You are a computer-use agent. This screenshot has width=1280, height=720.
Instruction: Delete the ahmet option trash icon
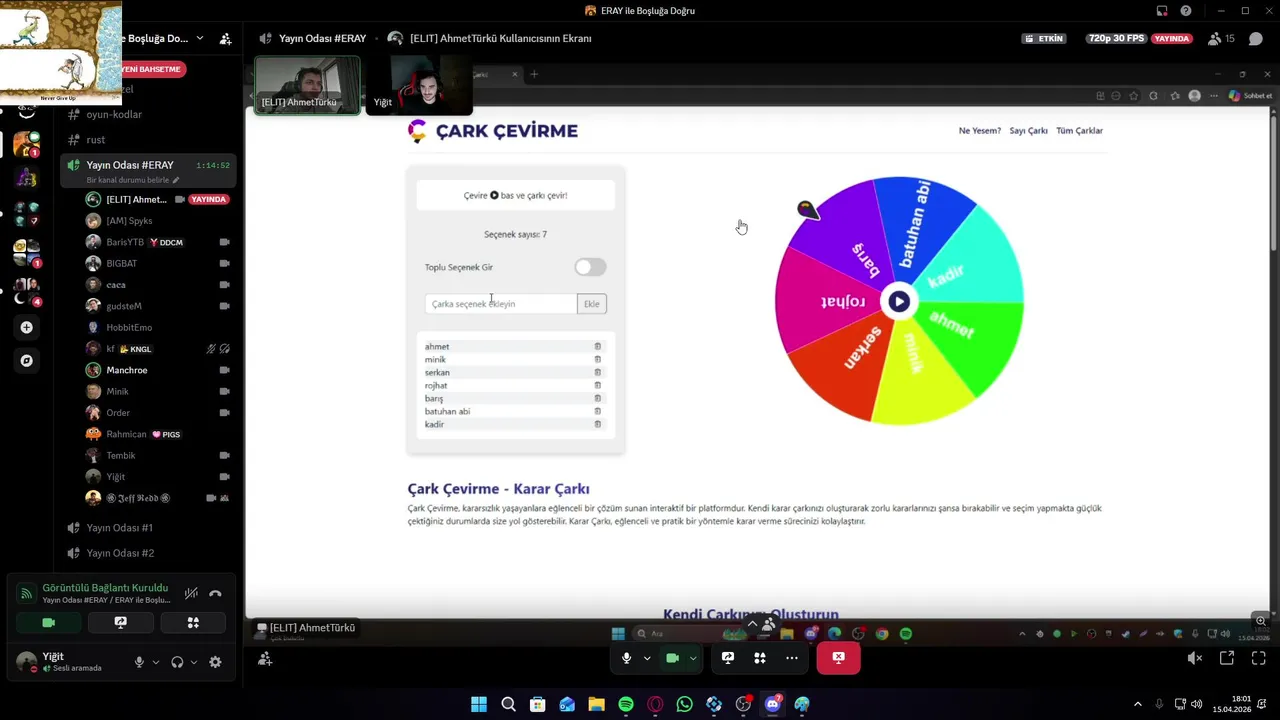click(598, 347)
